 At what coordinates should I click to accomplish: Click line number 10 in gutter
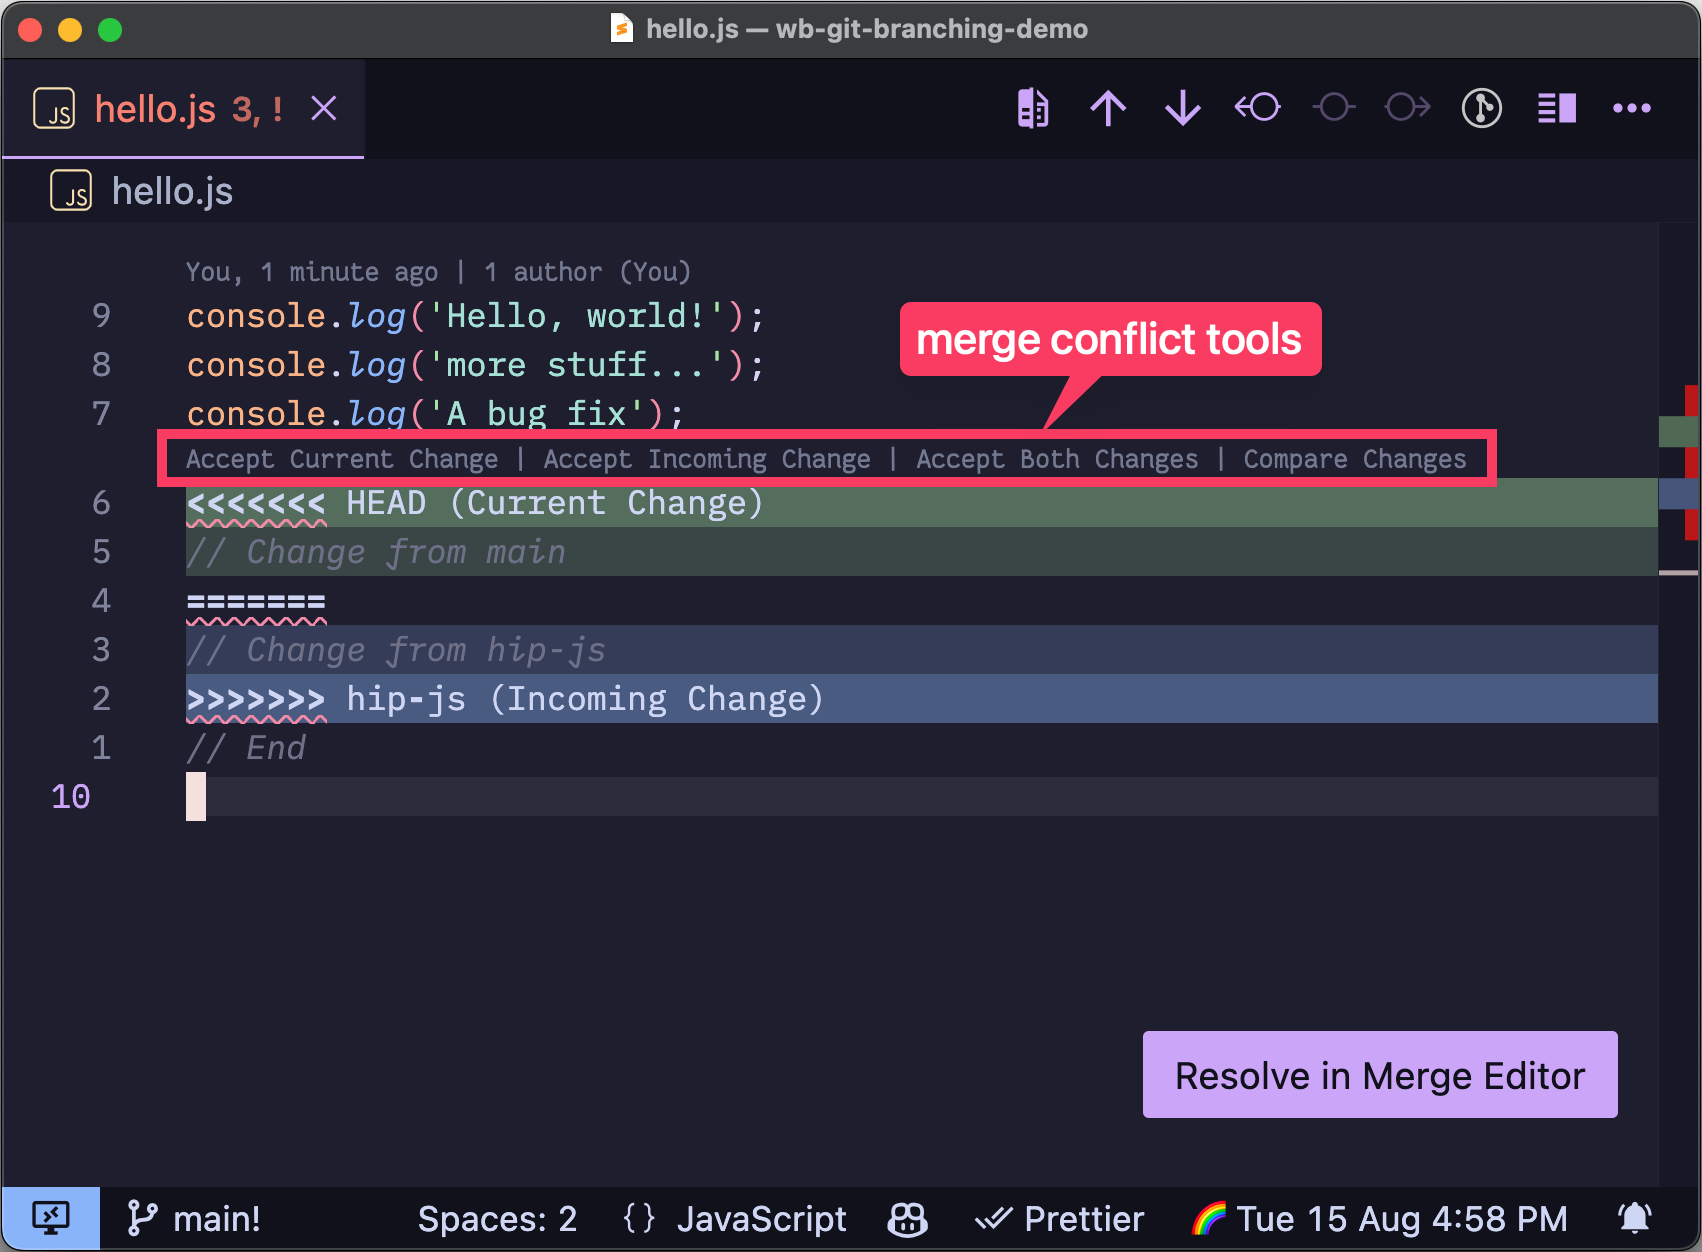71,797
